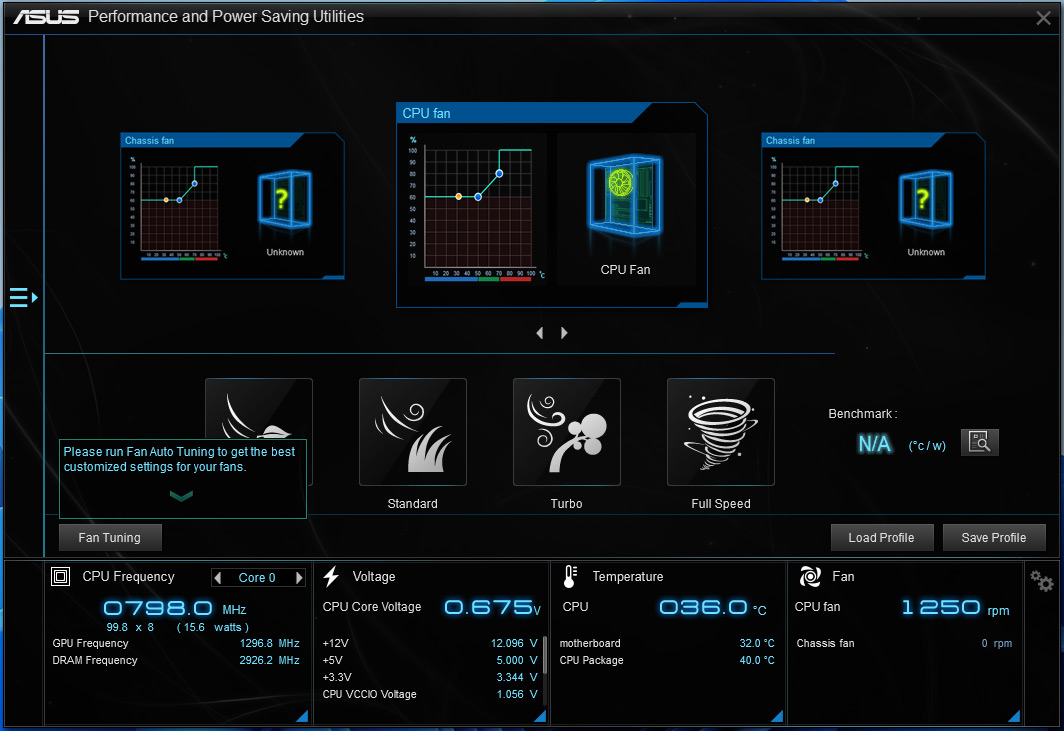1064x731 pixels.
Task: Click the Core 0 selector label
Action: (x=257, y=578)
